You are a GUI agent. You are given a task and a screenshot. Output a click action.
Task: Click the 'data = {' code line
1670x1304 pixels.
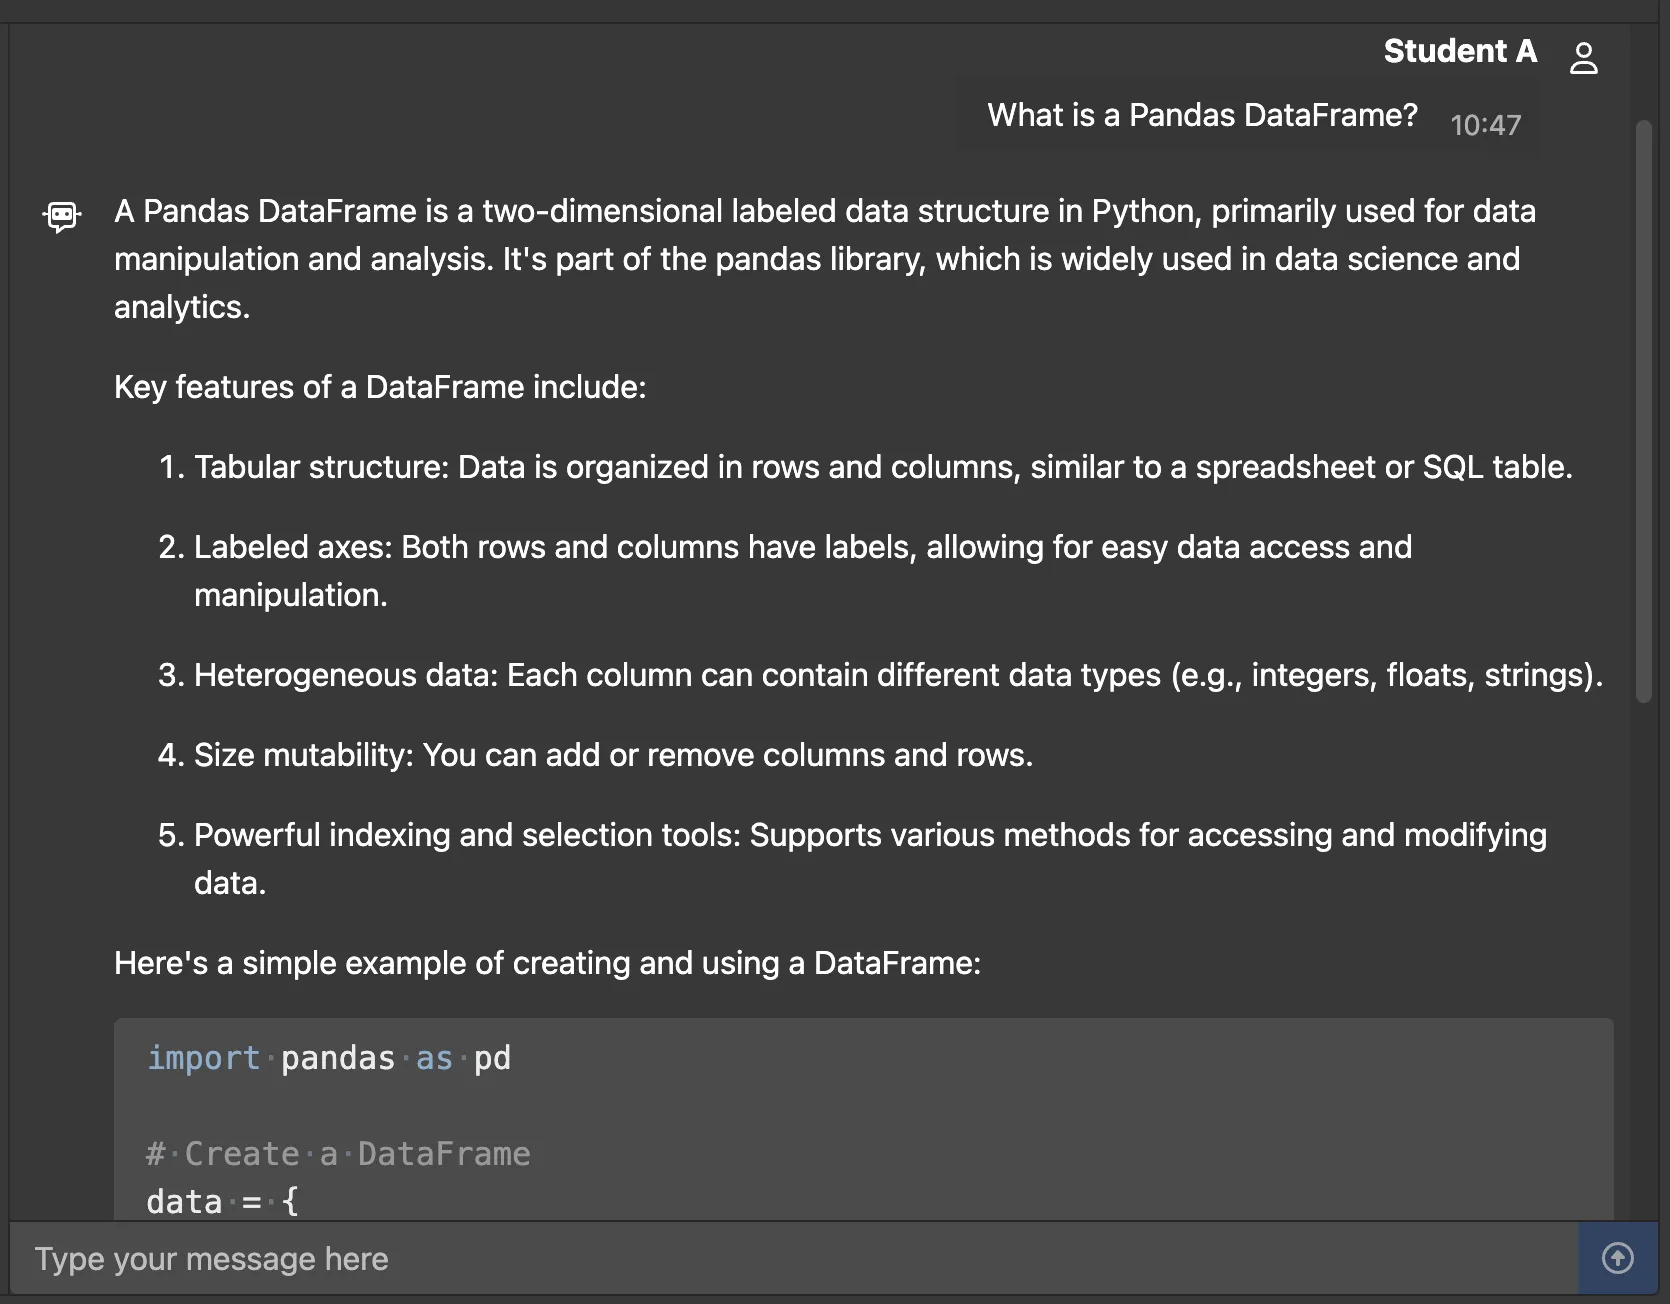(x=222, y=1201)
